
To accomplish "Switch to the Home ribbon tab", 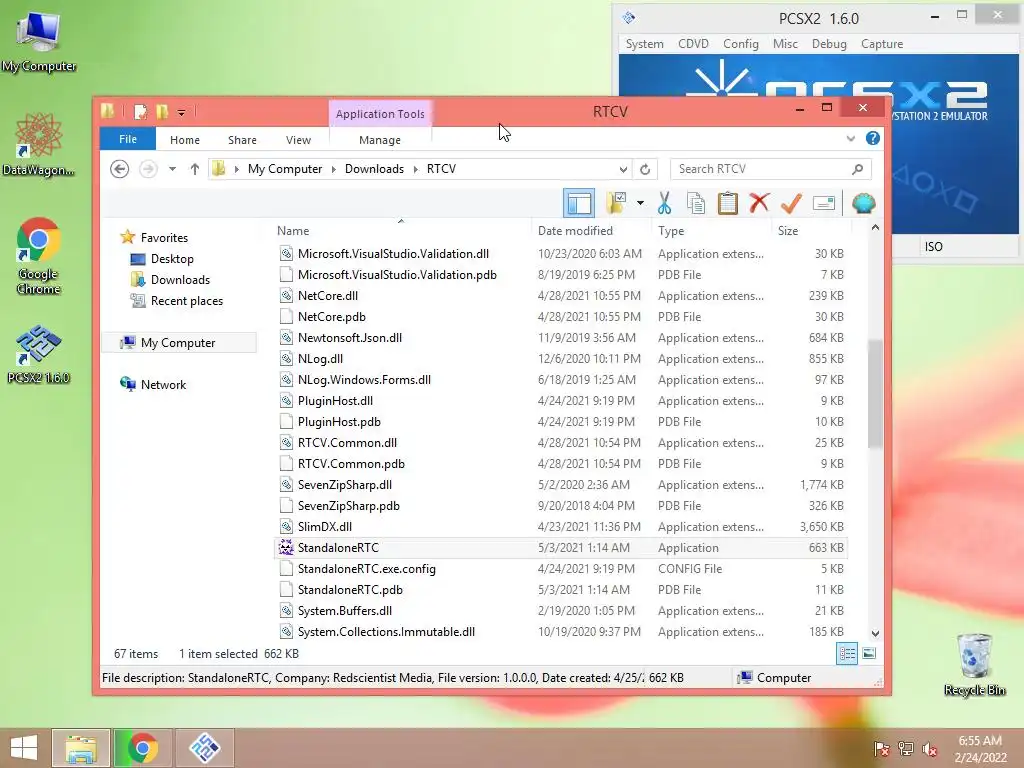I will tap(185, 140).
